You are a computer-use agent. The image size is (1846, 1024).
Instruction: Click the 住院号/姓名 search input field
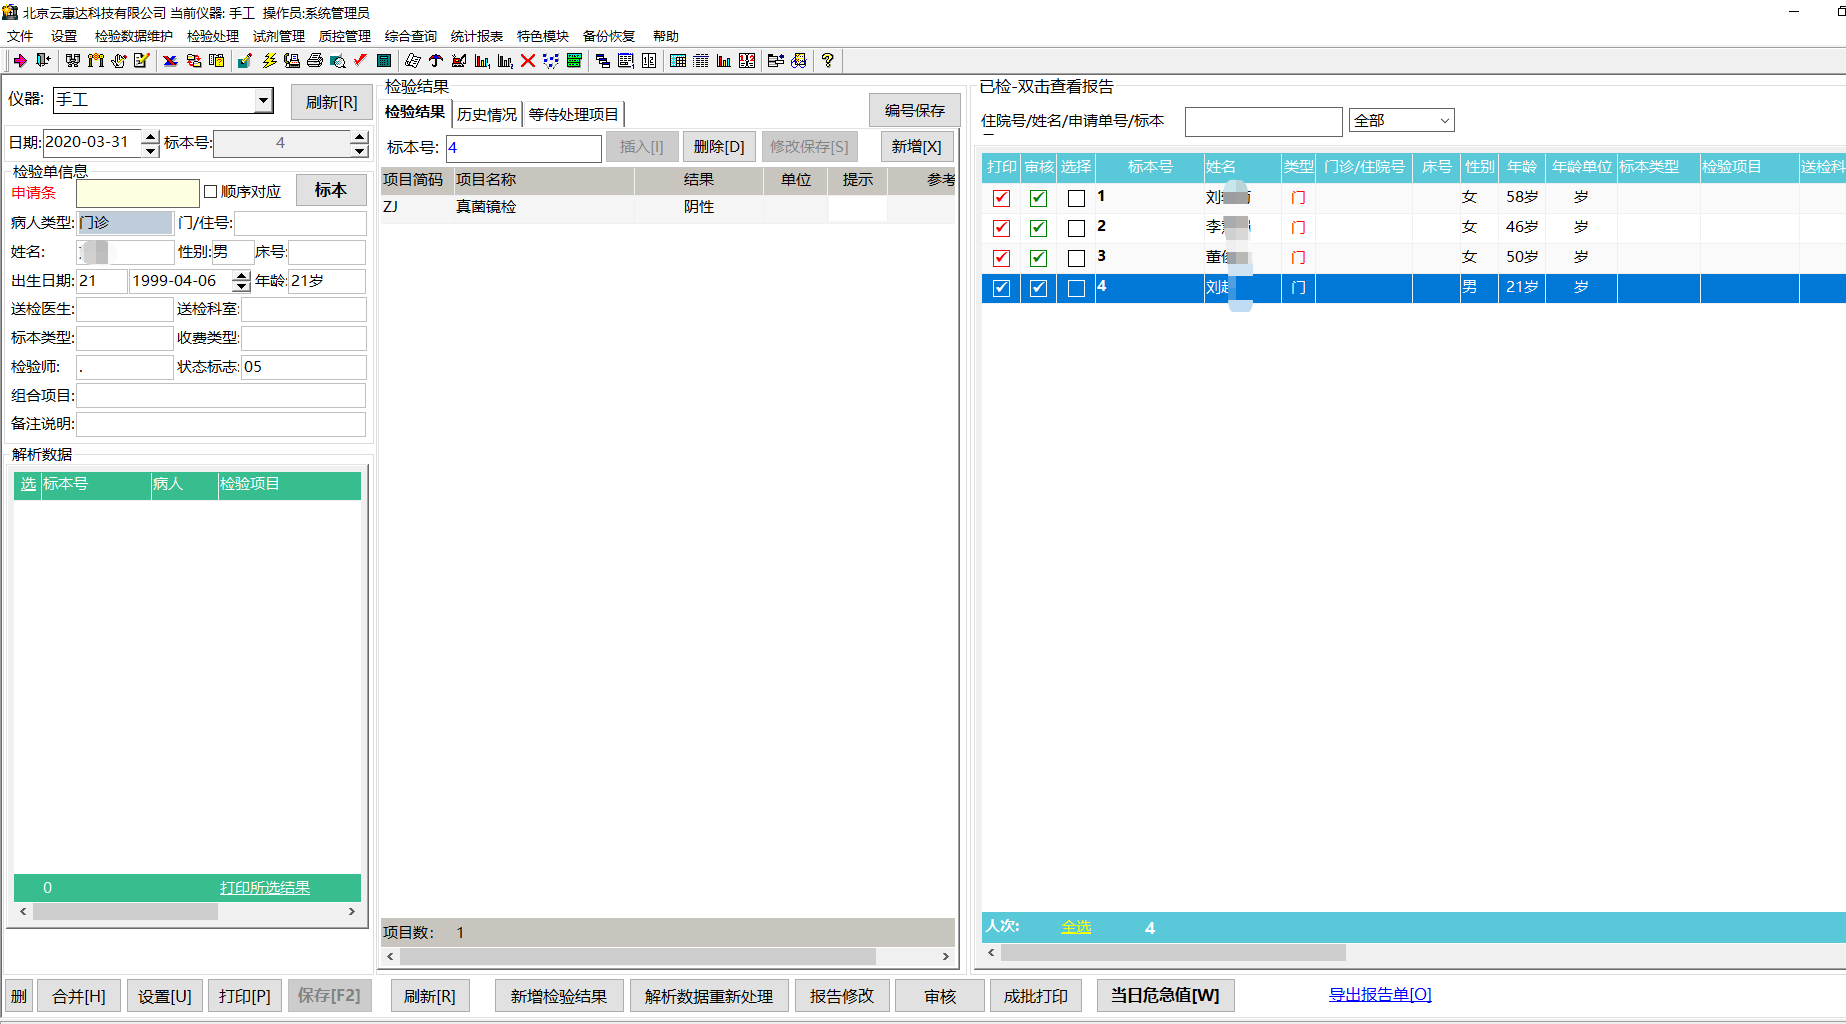1263,121
